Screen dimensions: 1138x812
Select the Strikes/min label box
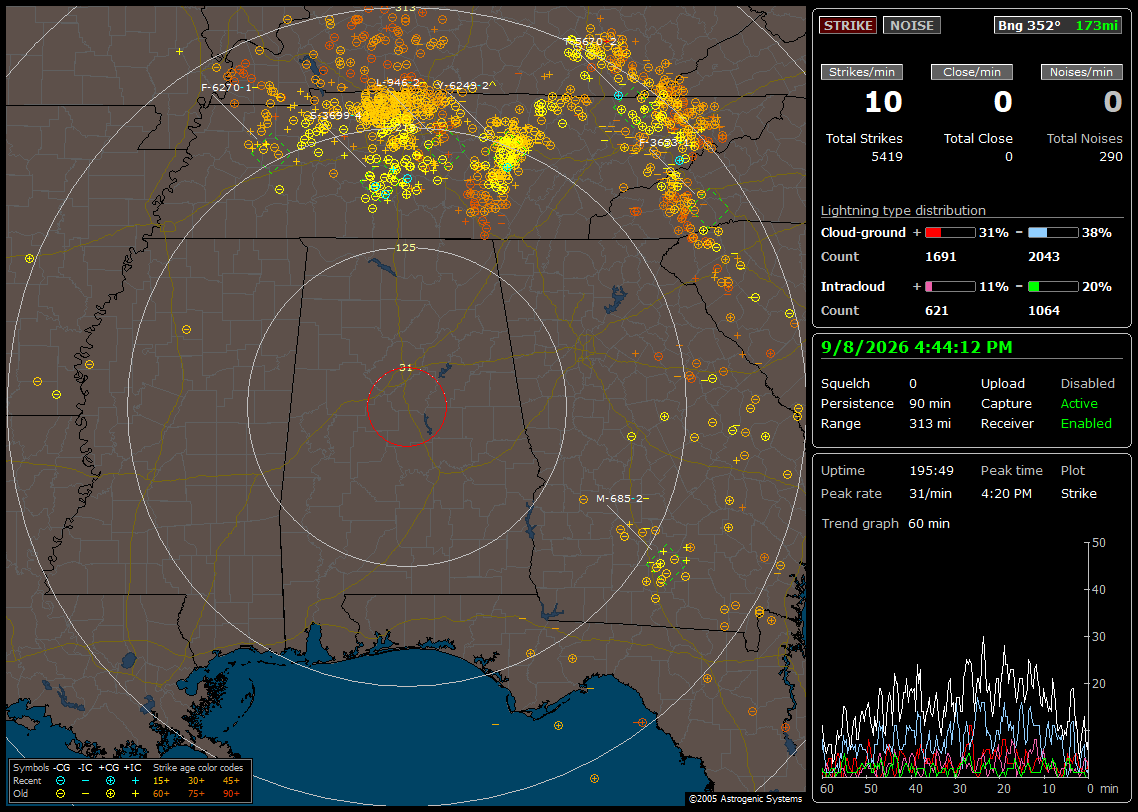click(x=861, y=72)
